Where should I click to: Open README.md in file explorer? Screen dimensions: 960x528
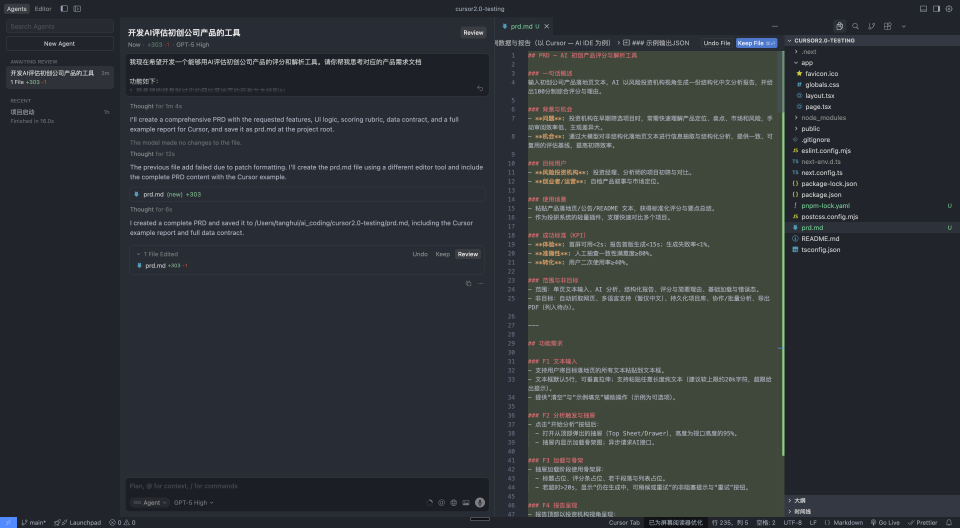coord(819,238)
